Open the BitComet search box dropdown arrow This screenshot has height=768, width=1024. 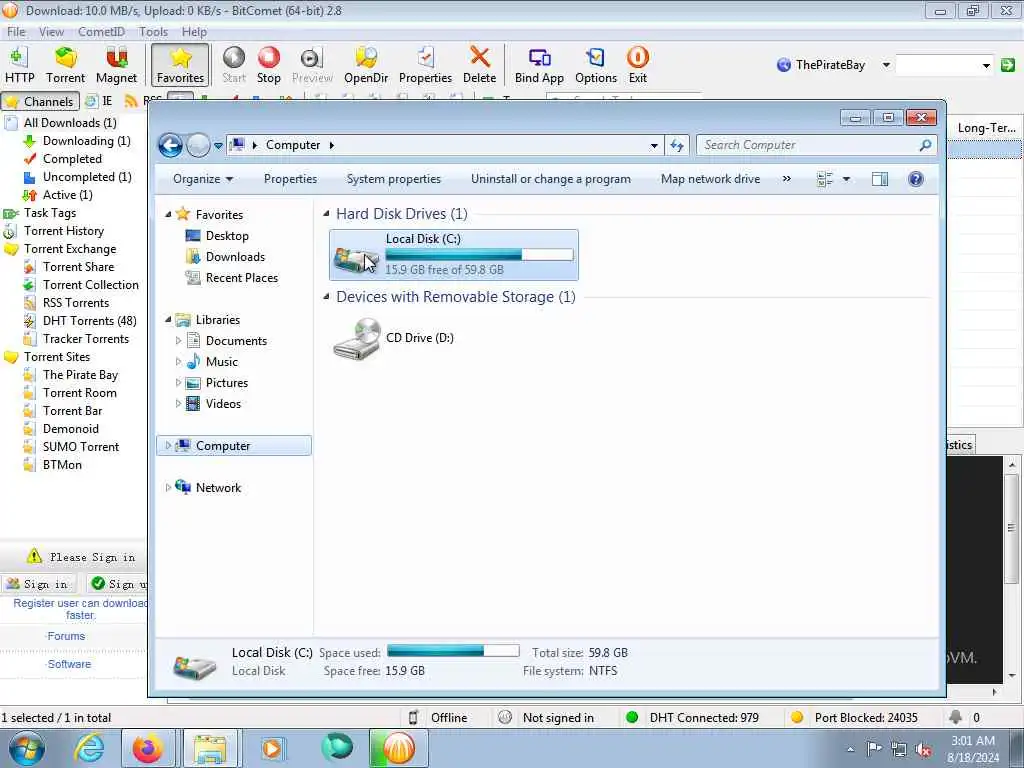(986, 65)
